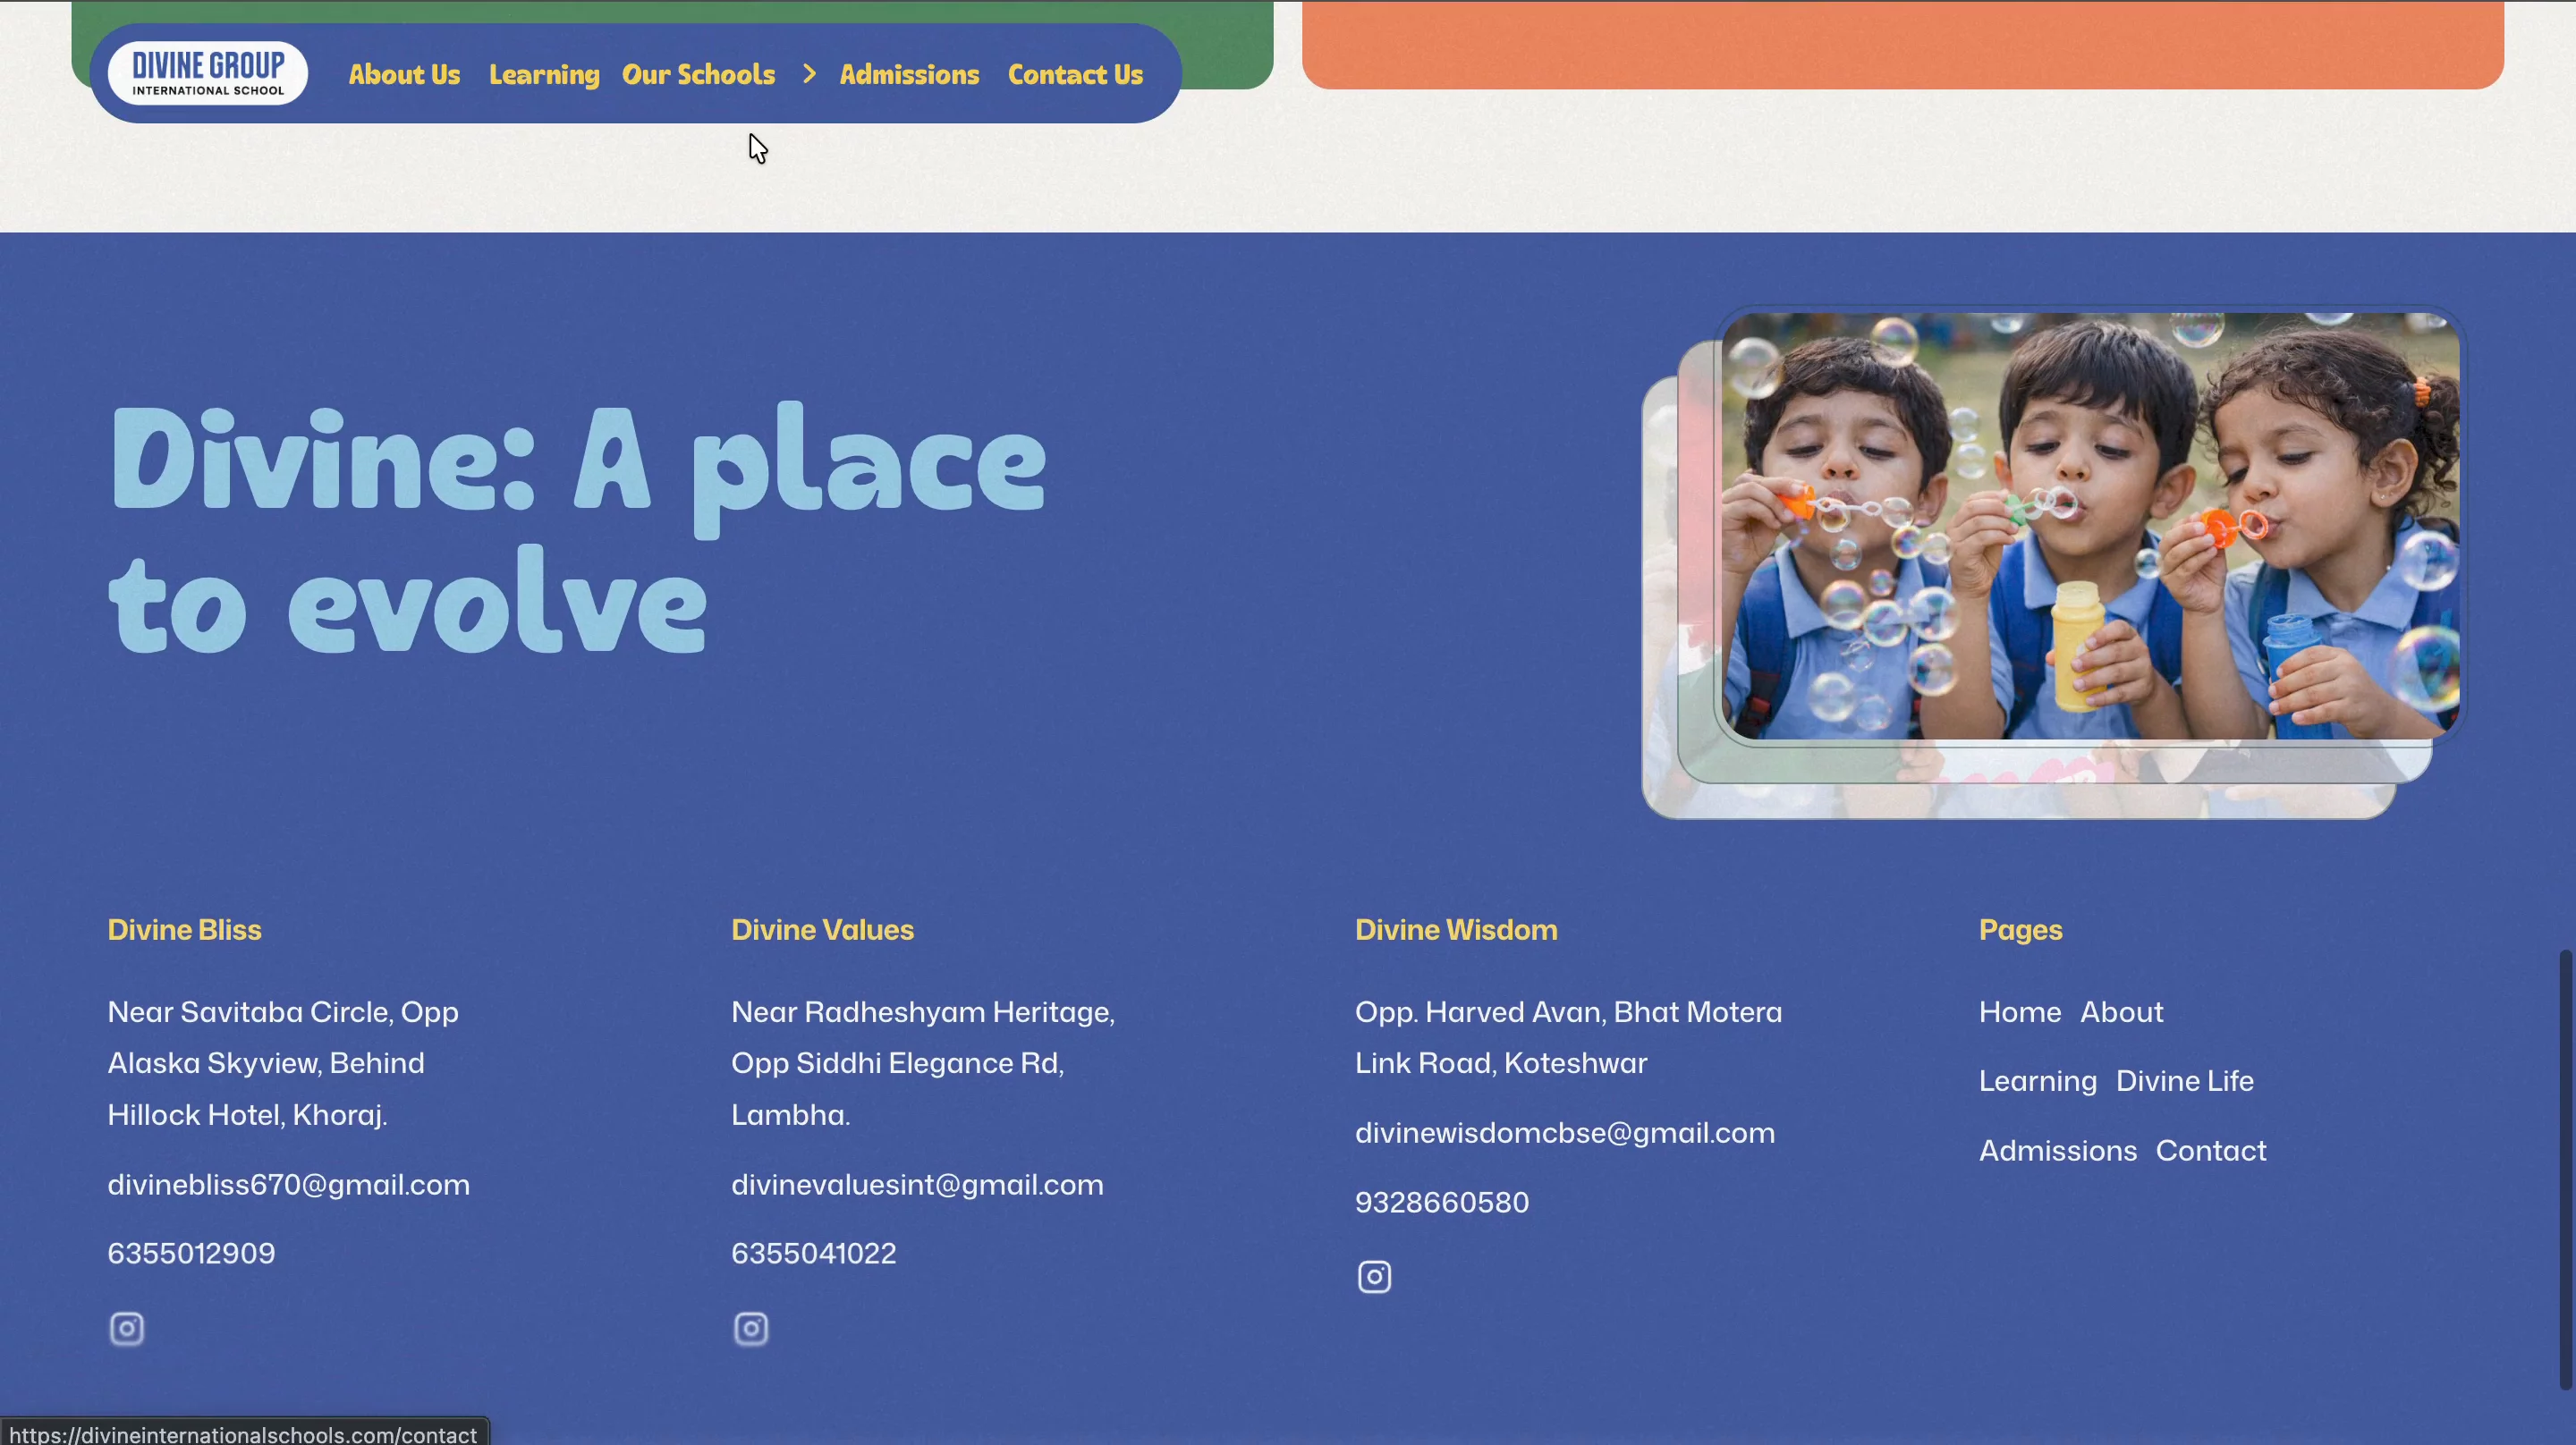Screen dimensions: 2576x1445
Task: Click the page vertical scrollbar
Action: (x=2566, y=1170)
